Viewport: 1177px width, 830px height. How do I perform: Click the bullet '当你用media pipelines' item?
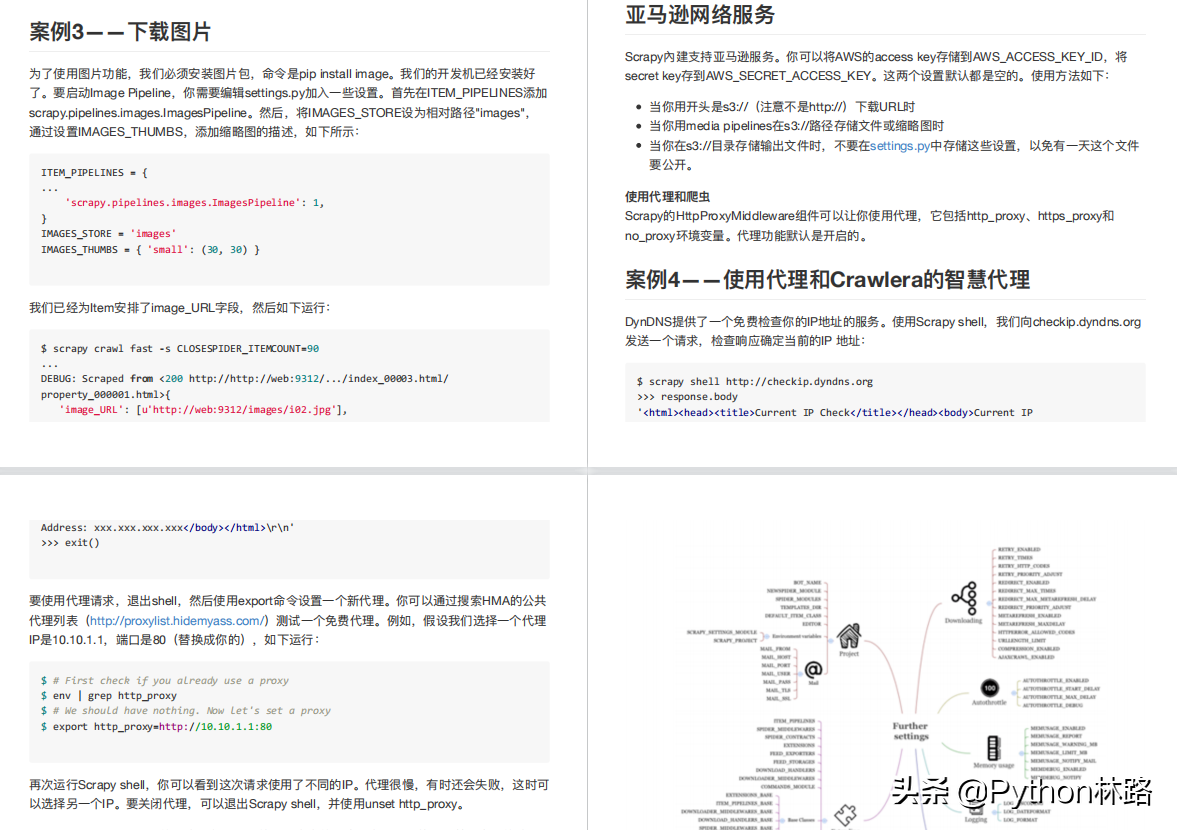click(796, 126)
